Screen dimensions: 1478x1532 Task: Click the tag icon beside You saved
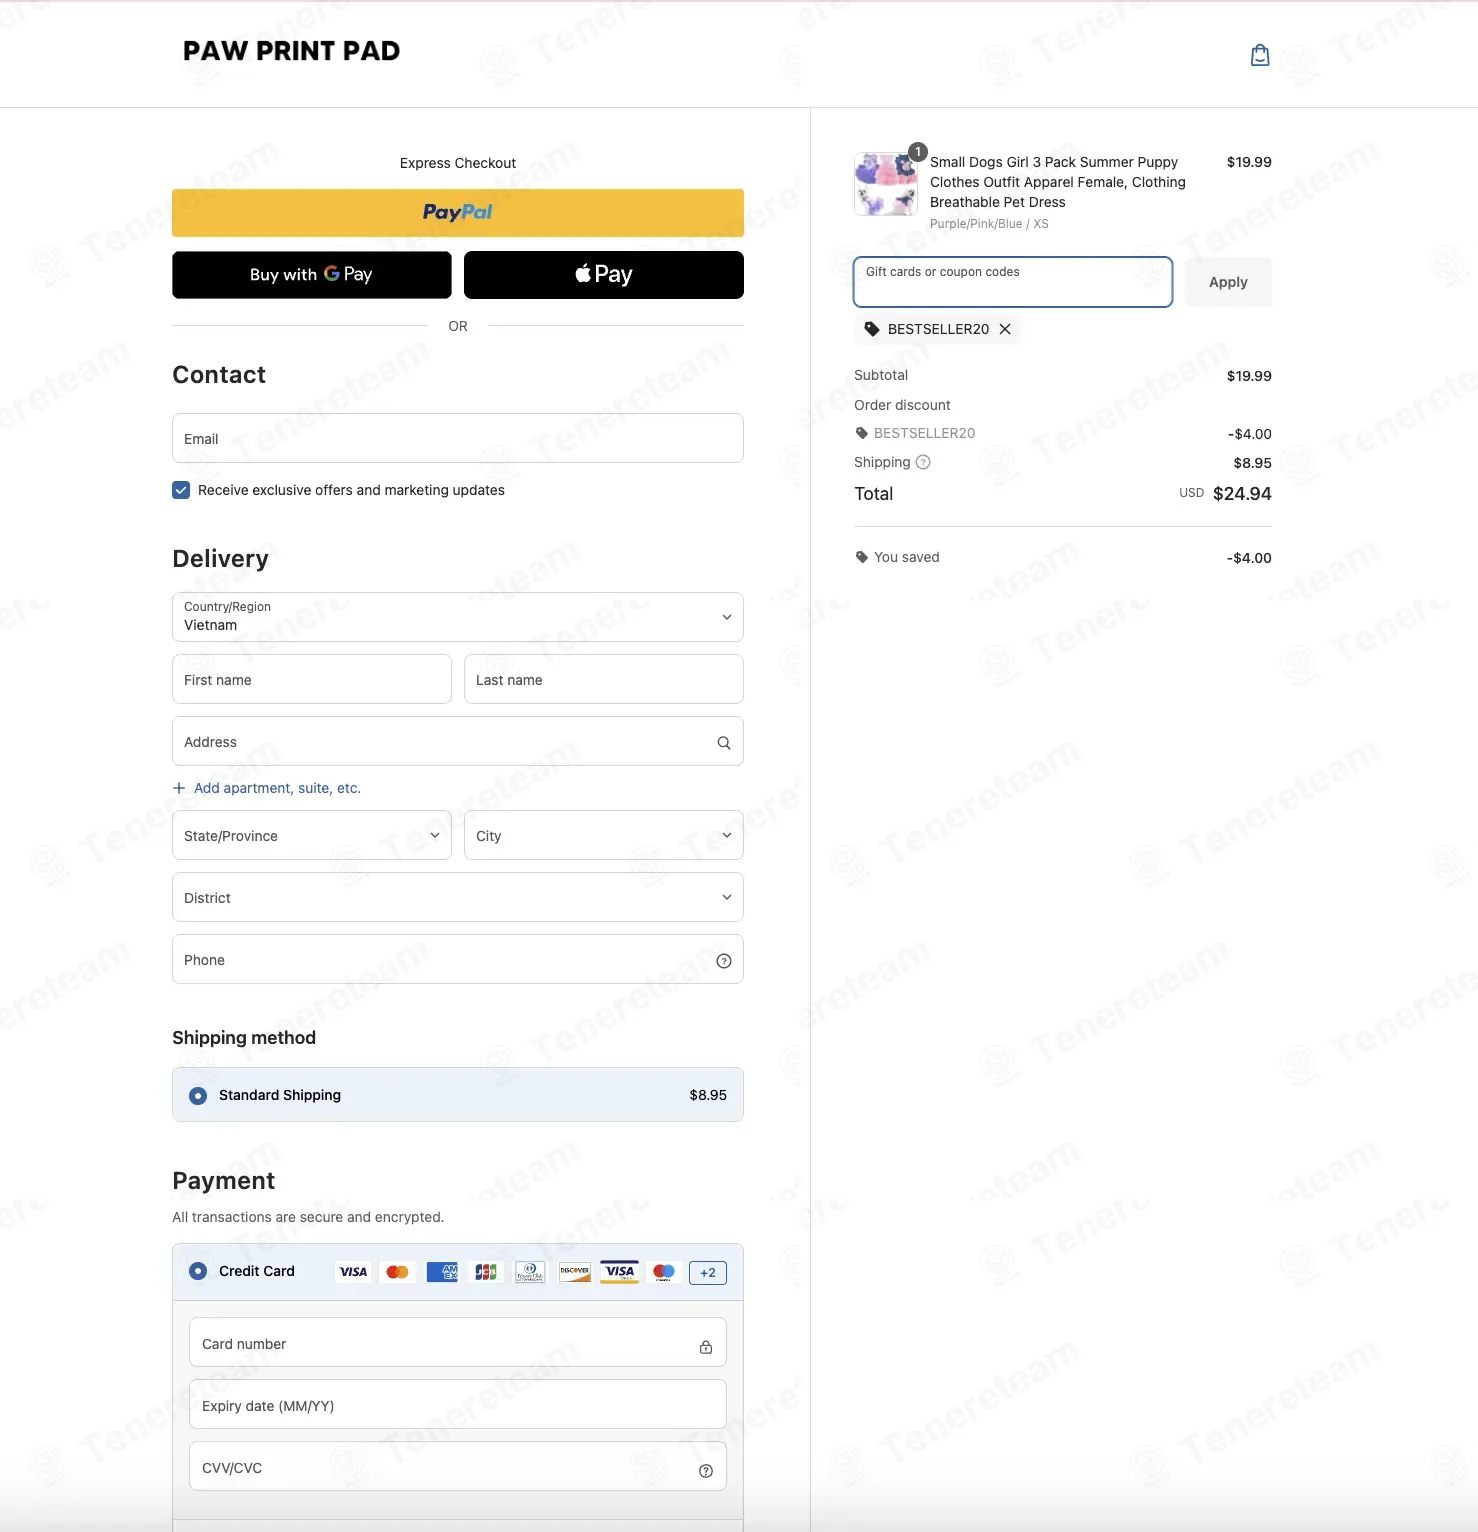click(x=861, y=557)
